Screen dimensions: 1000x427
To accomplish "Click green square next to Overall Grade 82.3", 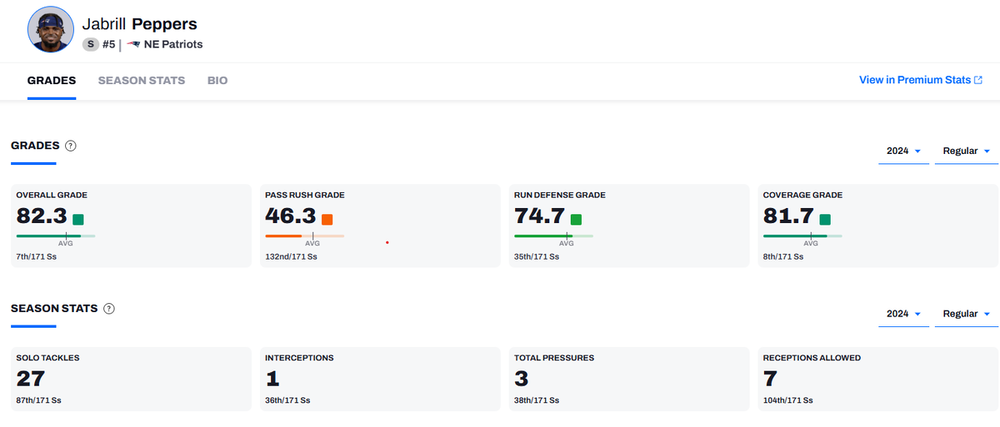I will (78, 219).
